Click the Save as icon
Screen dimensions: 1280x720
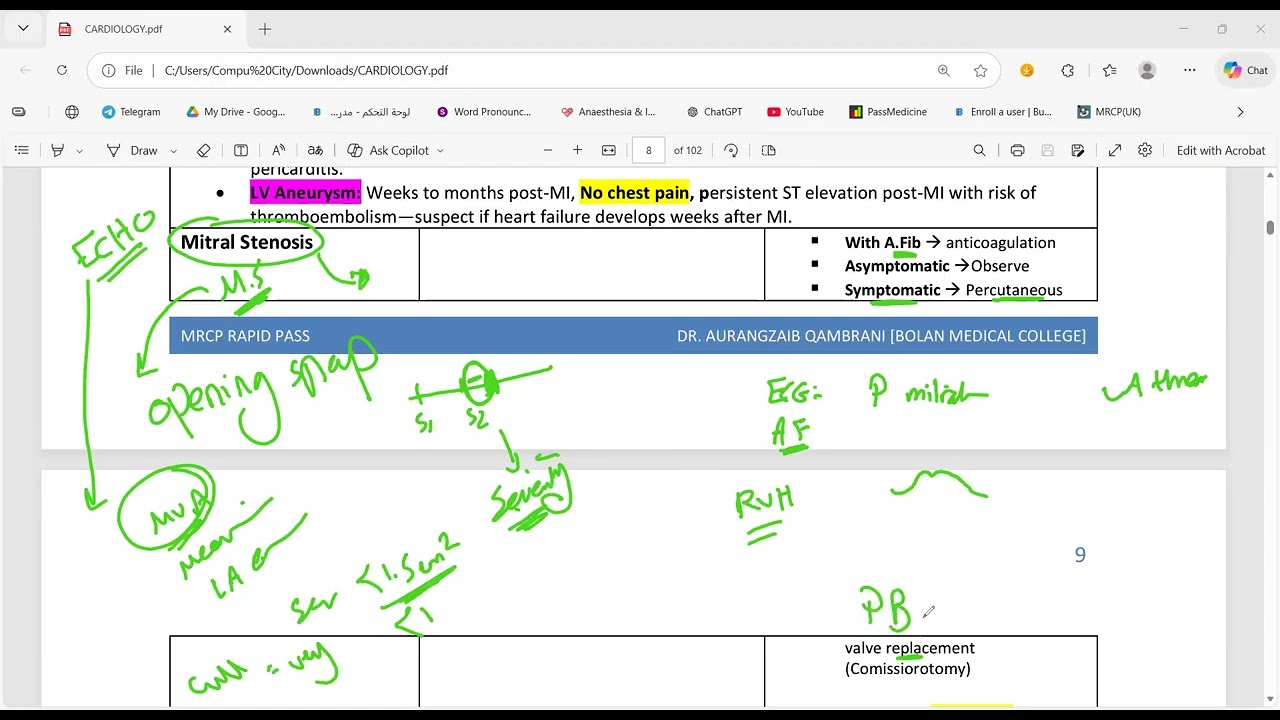coord(1077,150)
